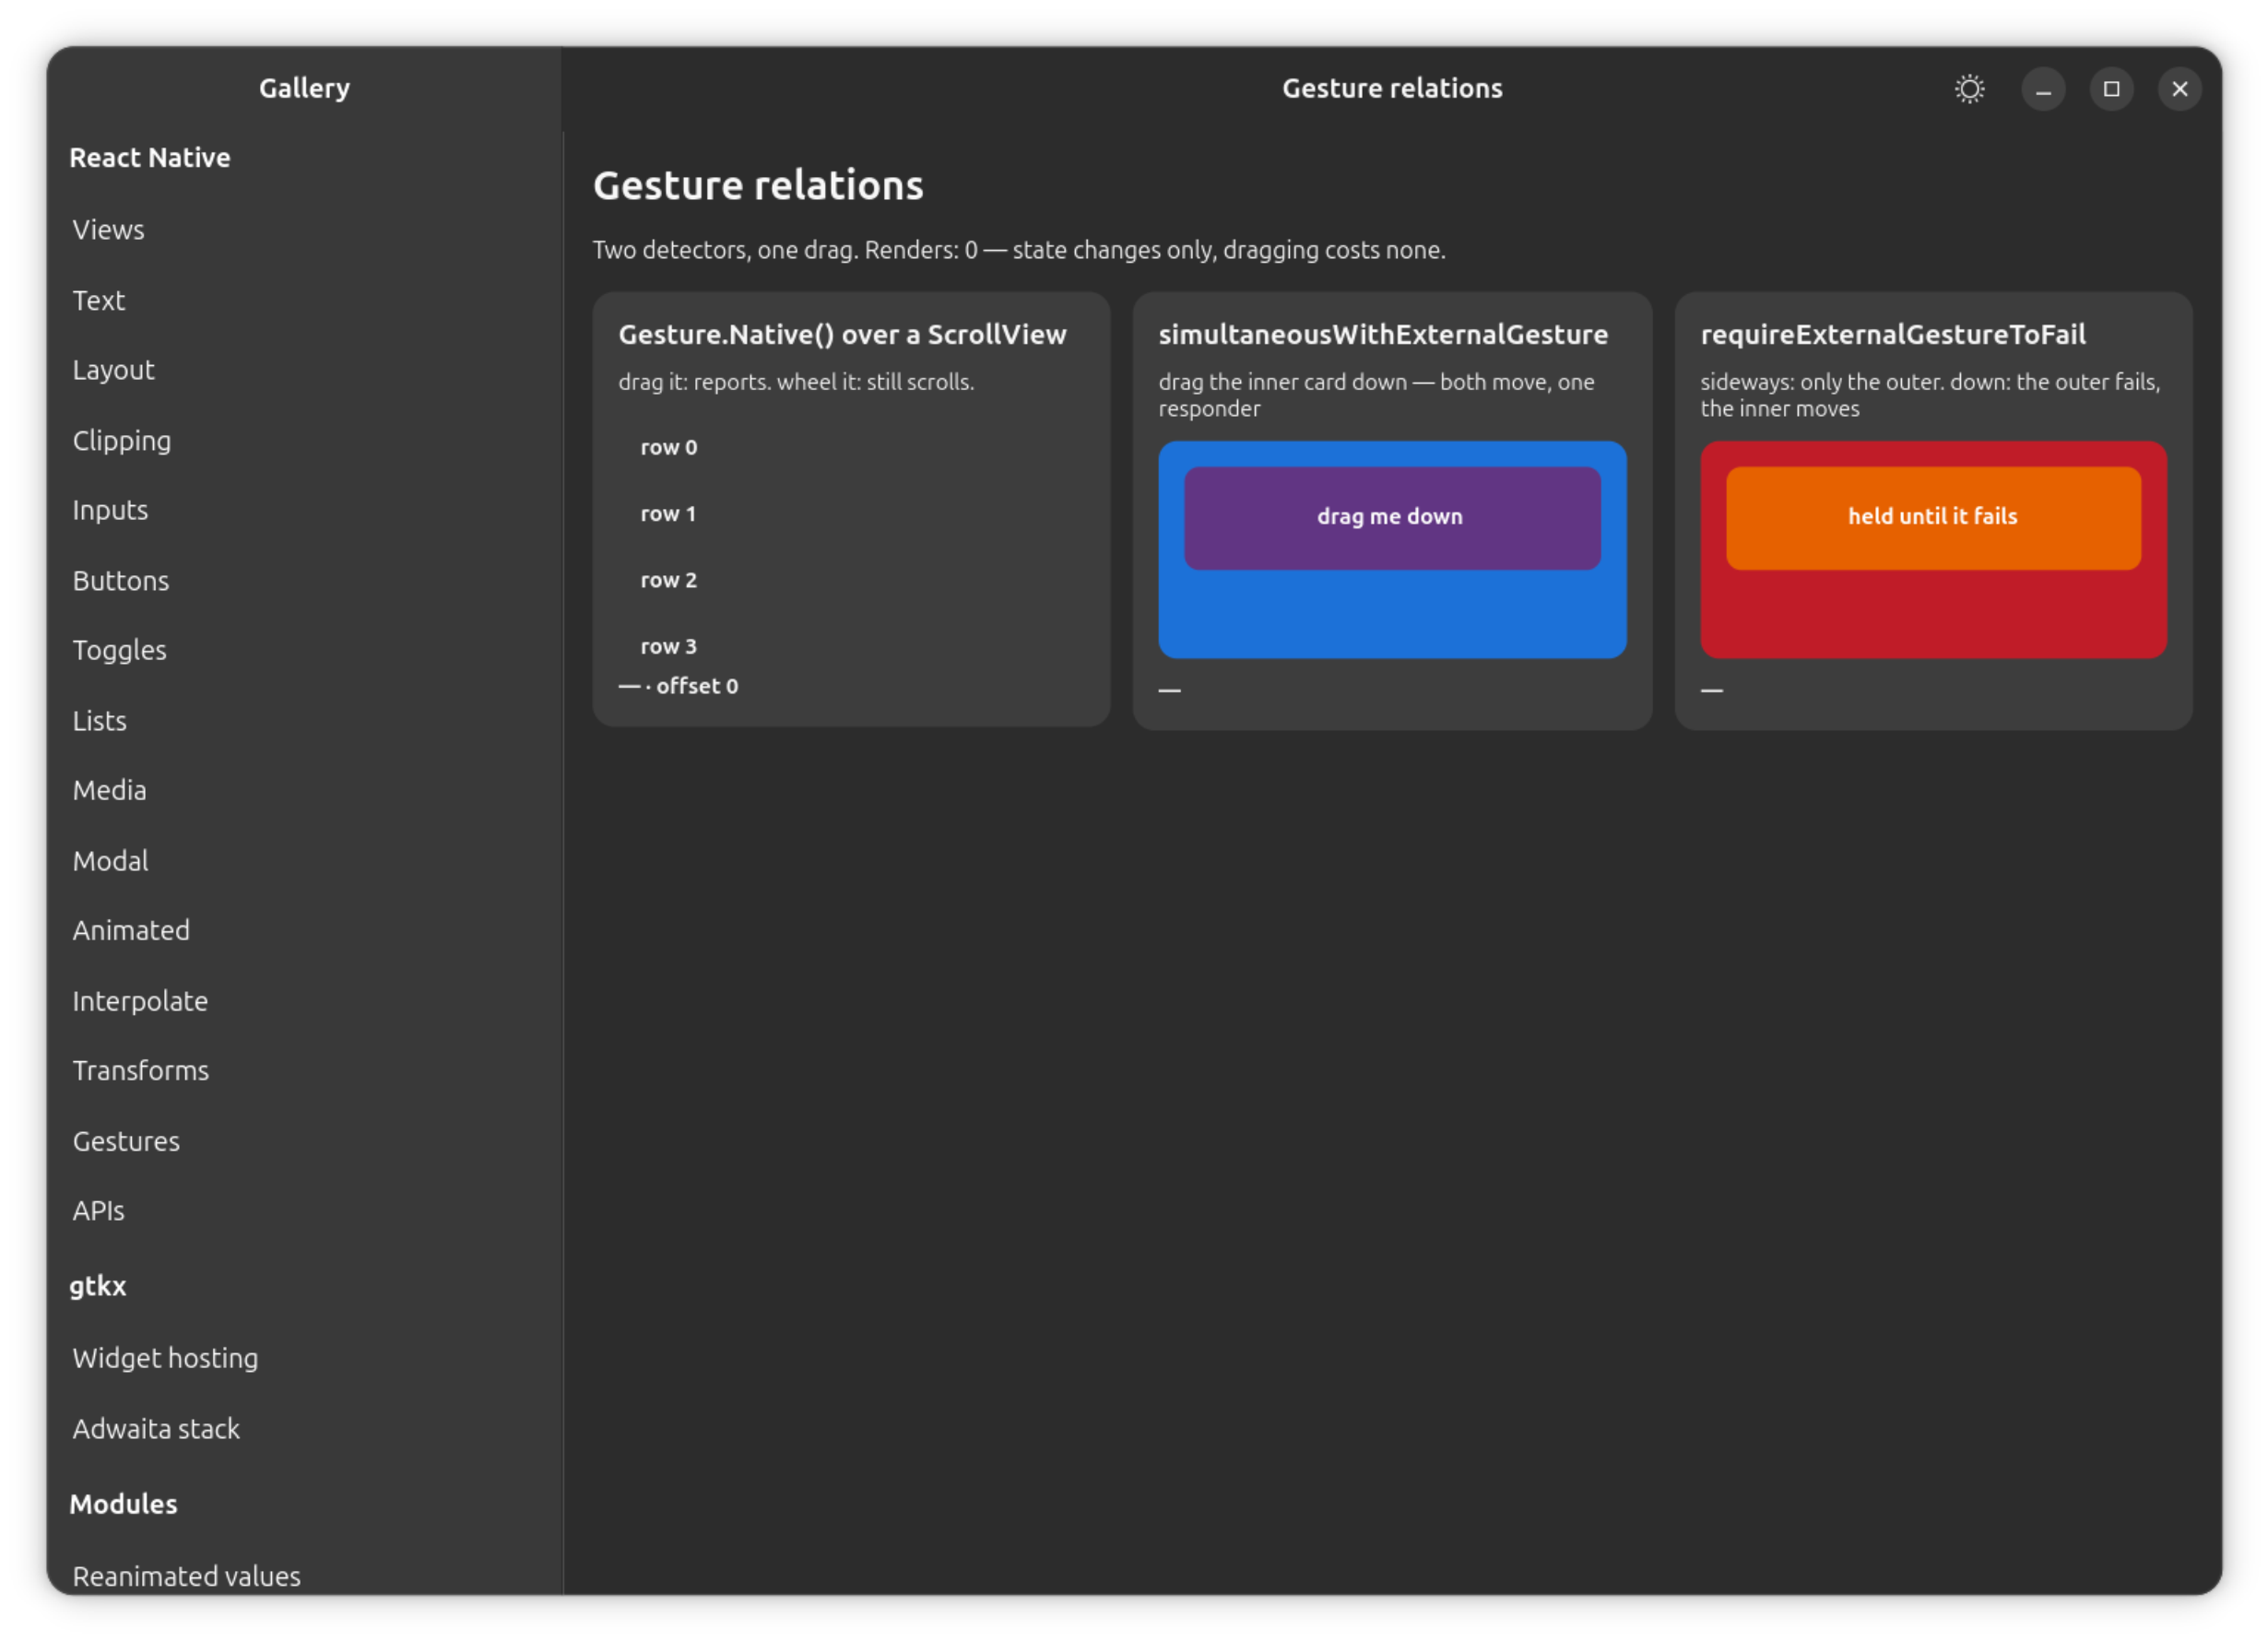This screenshot has width=2268, height=1641.
Task: Select Layout in the sidebar
Action: 304,370
